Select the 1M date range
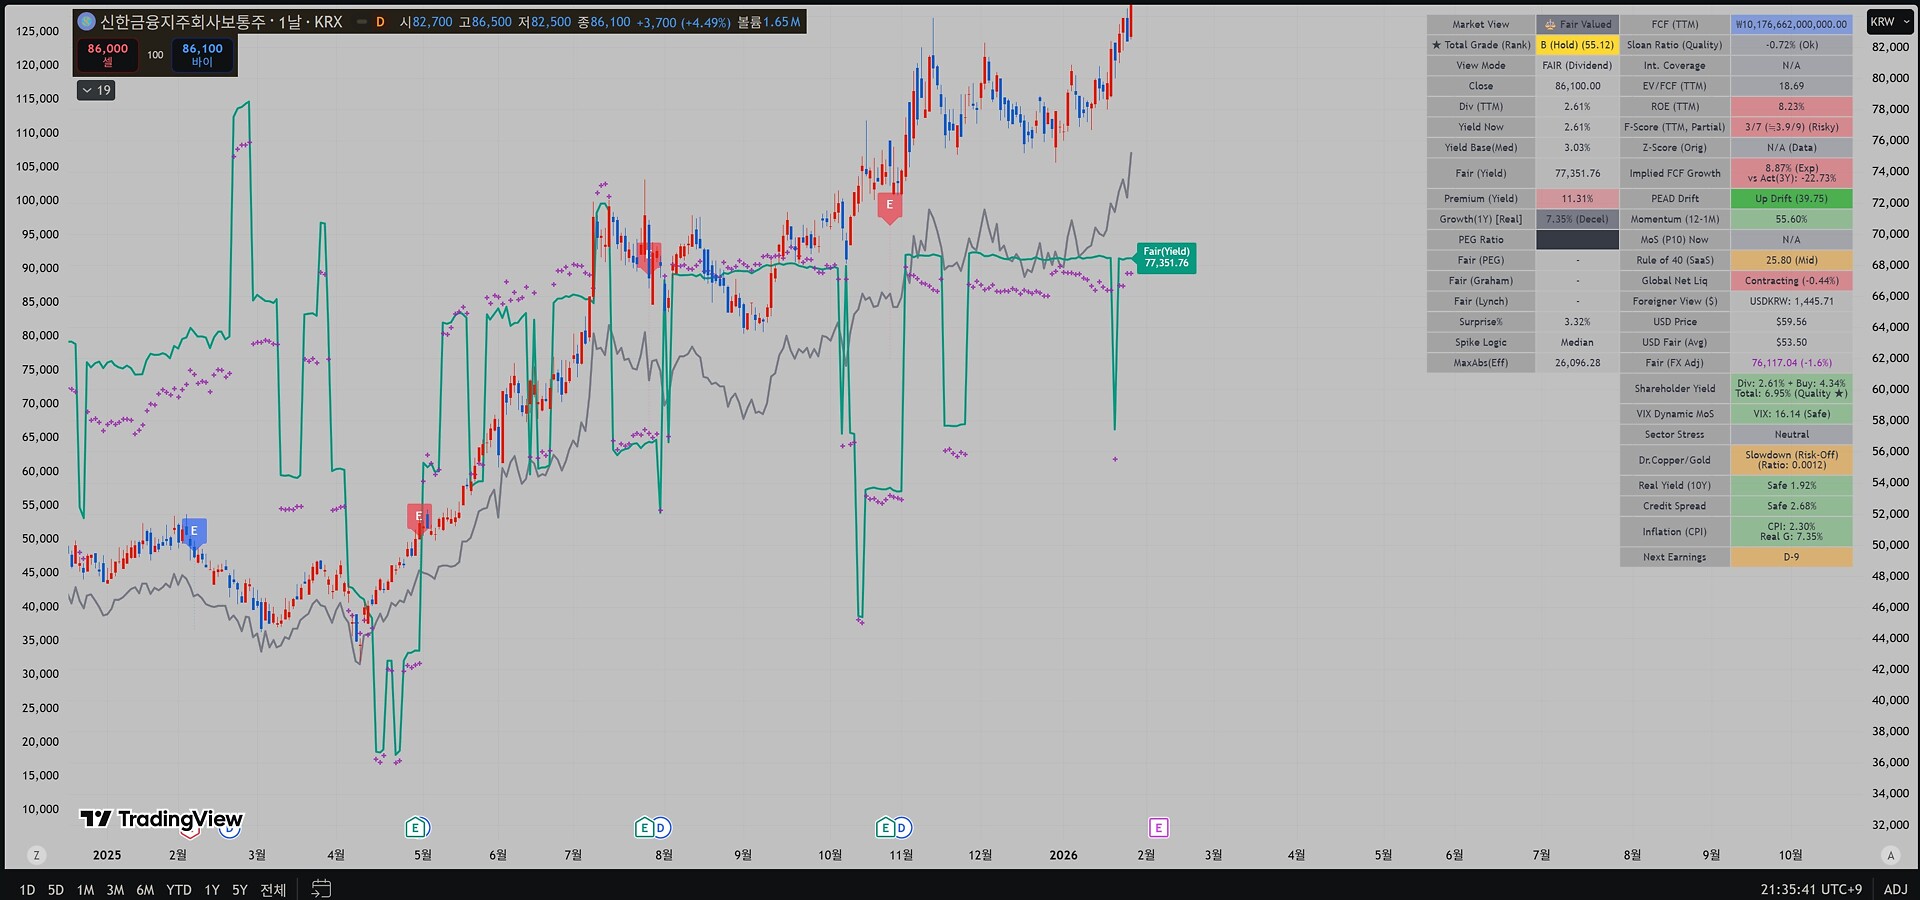The height and width of the screenshot is (900, 1920). (x=86, y=889)
